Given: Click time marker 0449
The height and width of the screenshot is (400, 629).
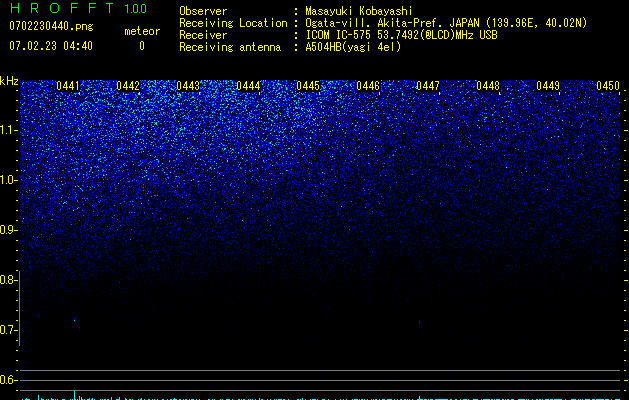Looking at the screenshot, I should click(548, 86).
